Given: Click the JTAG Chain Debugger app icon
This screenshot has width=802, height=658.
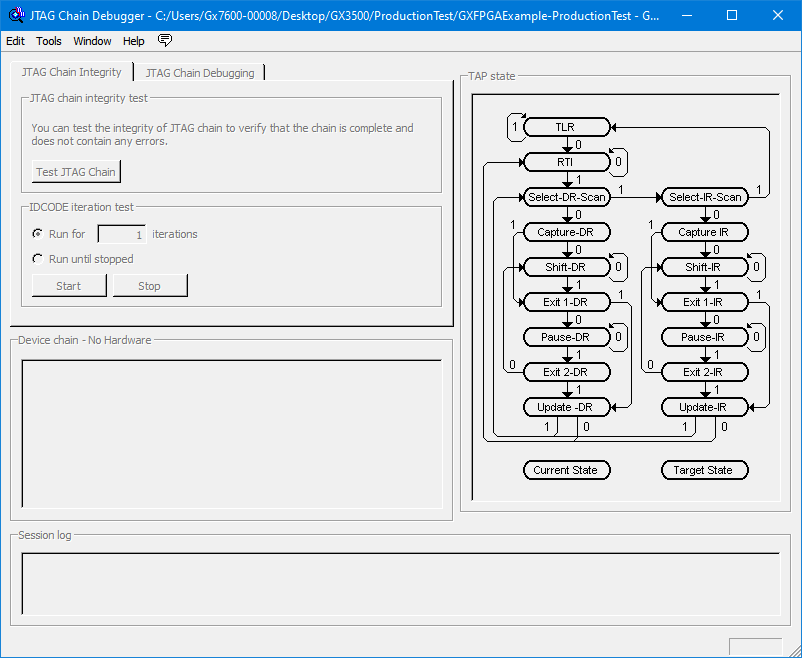Looking at the screenshot, I should tap(15, 15).
